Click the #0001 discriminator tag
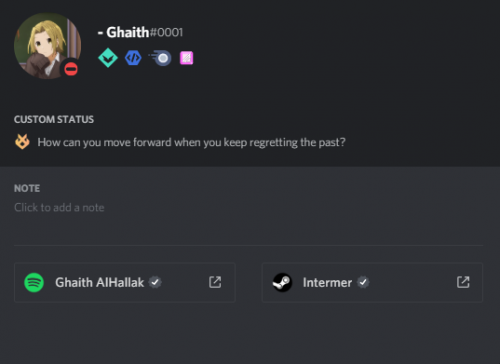The height and width of the screenshot is (364, 500). tap(166, 32)
